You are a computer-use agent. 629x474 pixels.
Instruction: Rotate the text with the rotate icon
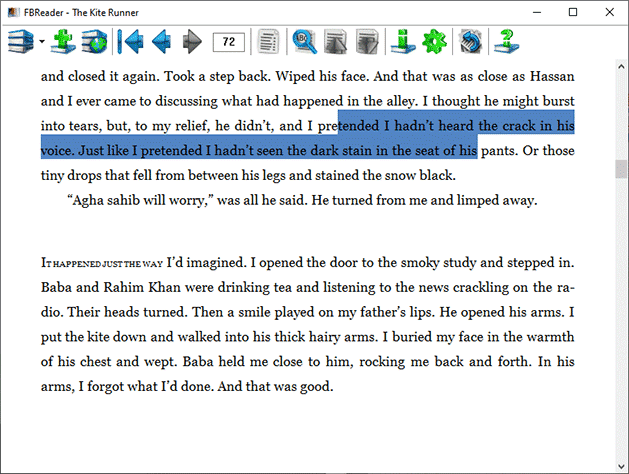[470, 41]
